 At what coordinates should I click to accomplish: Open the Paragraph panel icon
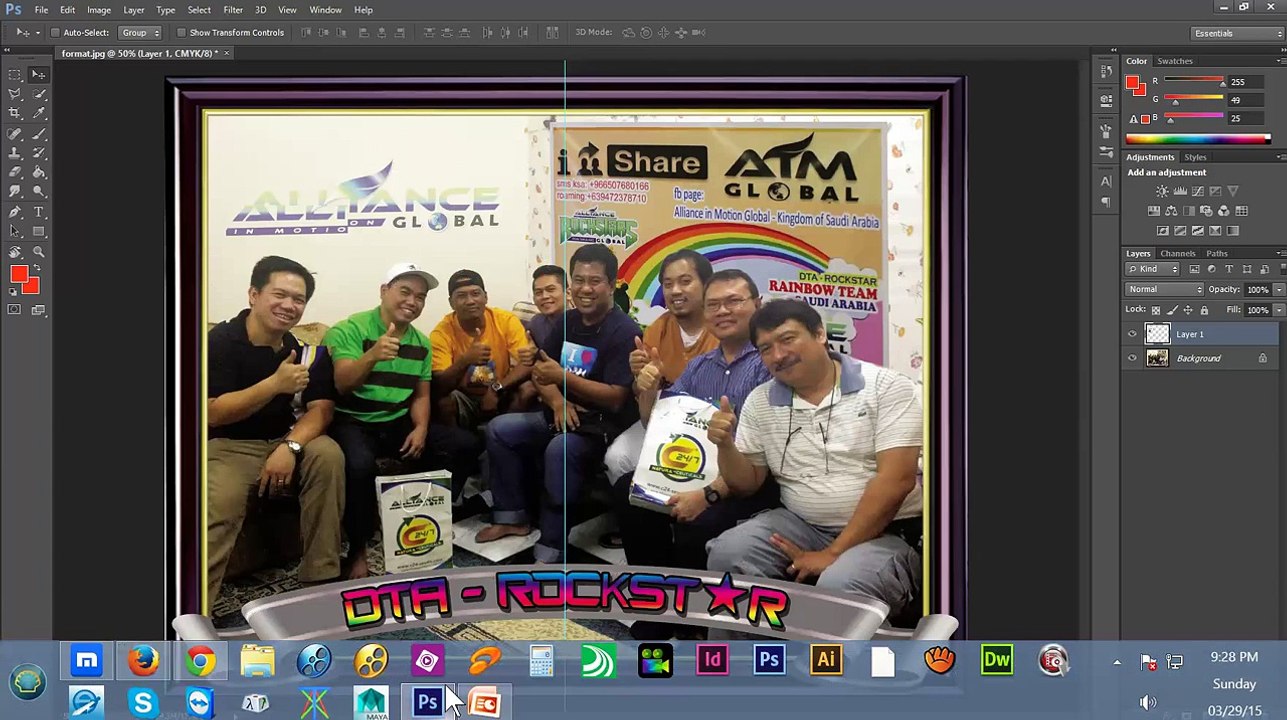point(1106,201)
